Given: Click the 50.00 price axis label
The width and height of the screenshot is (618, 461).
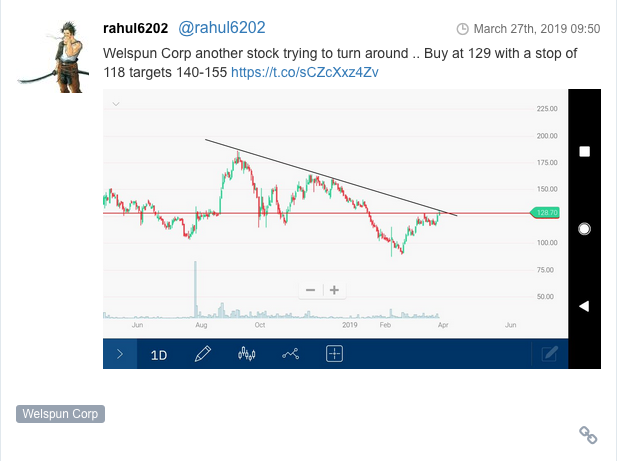Looking at the screenshot, I should click(545, 297).
